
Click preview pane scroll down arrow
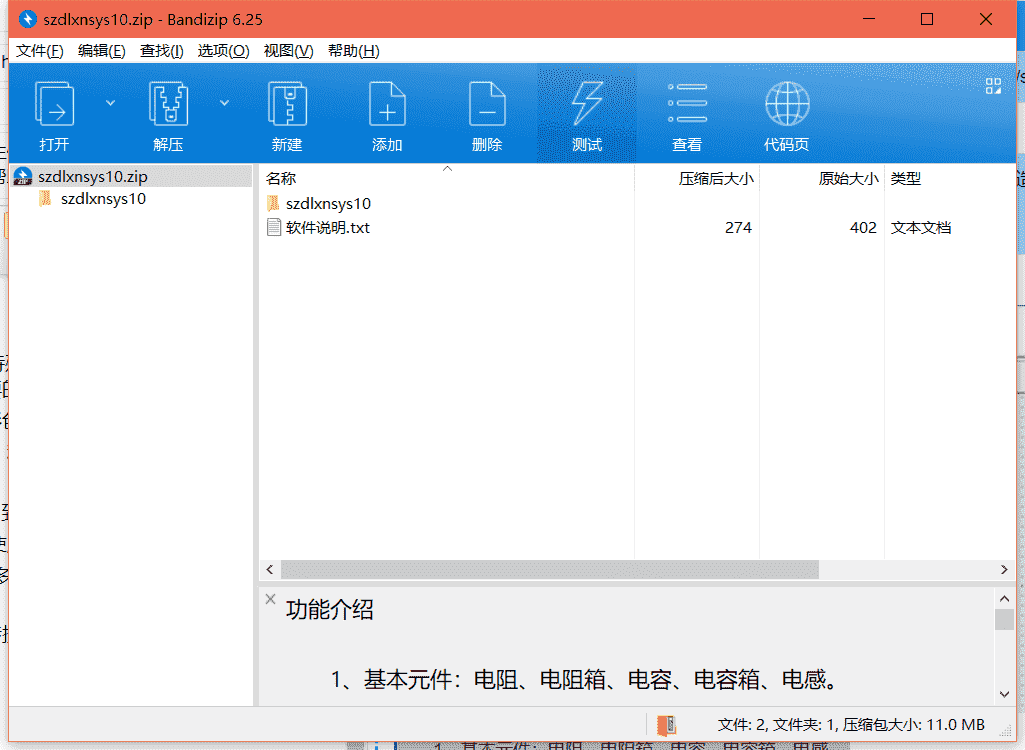[1005, 694]
